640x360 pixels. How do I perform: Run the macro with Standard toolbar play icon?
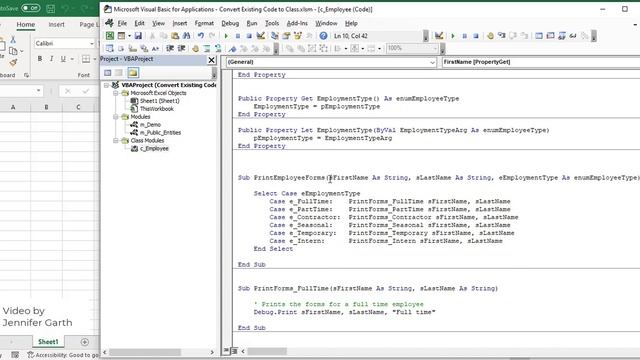click(x=226, y=36)
